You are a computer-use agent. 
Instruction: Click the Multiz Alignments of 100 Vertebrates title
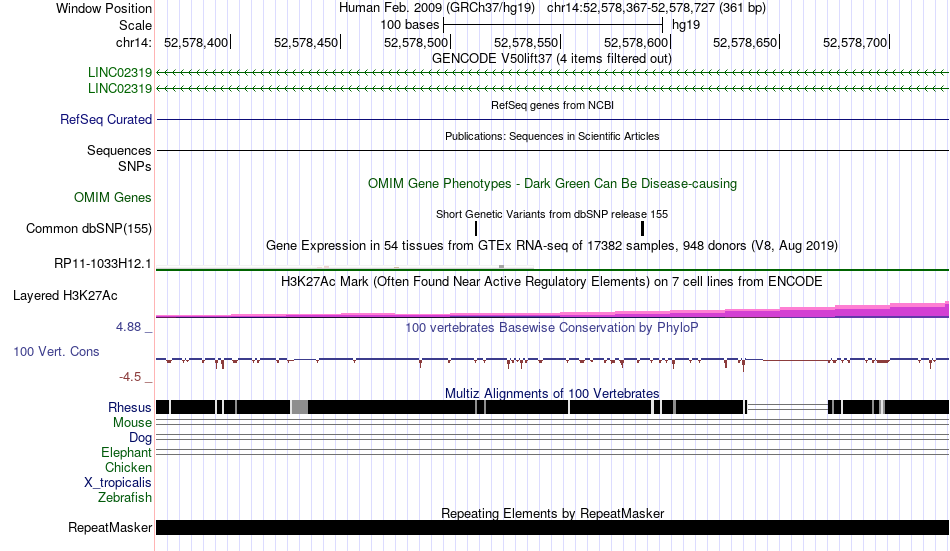click(x=552, y=393)
